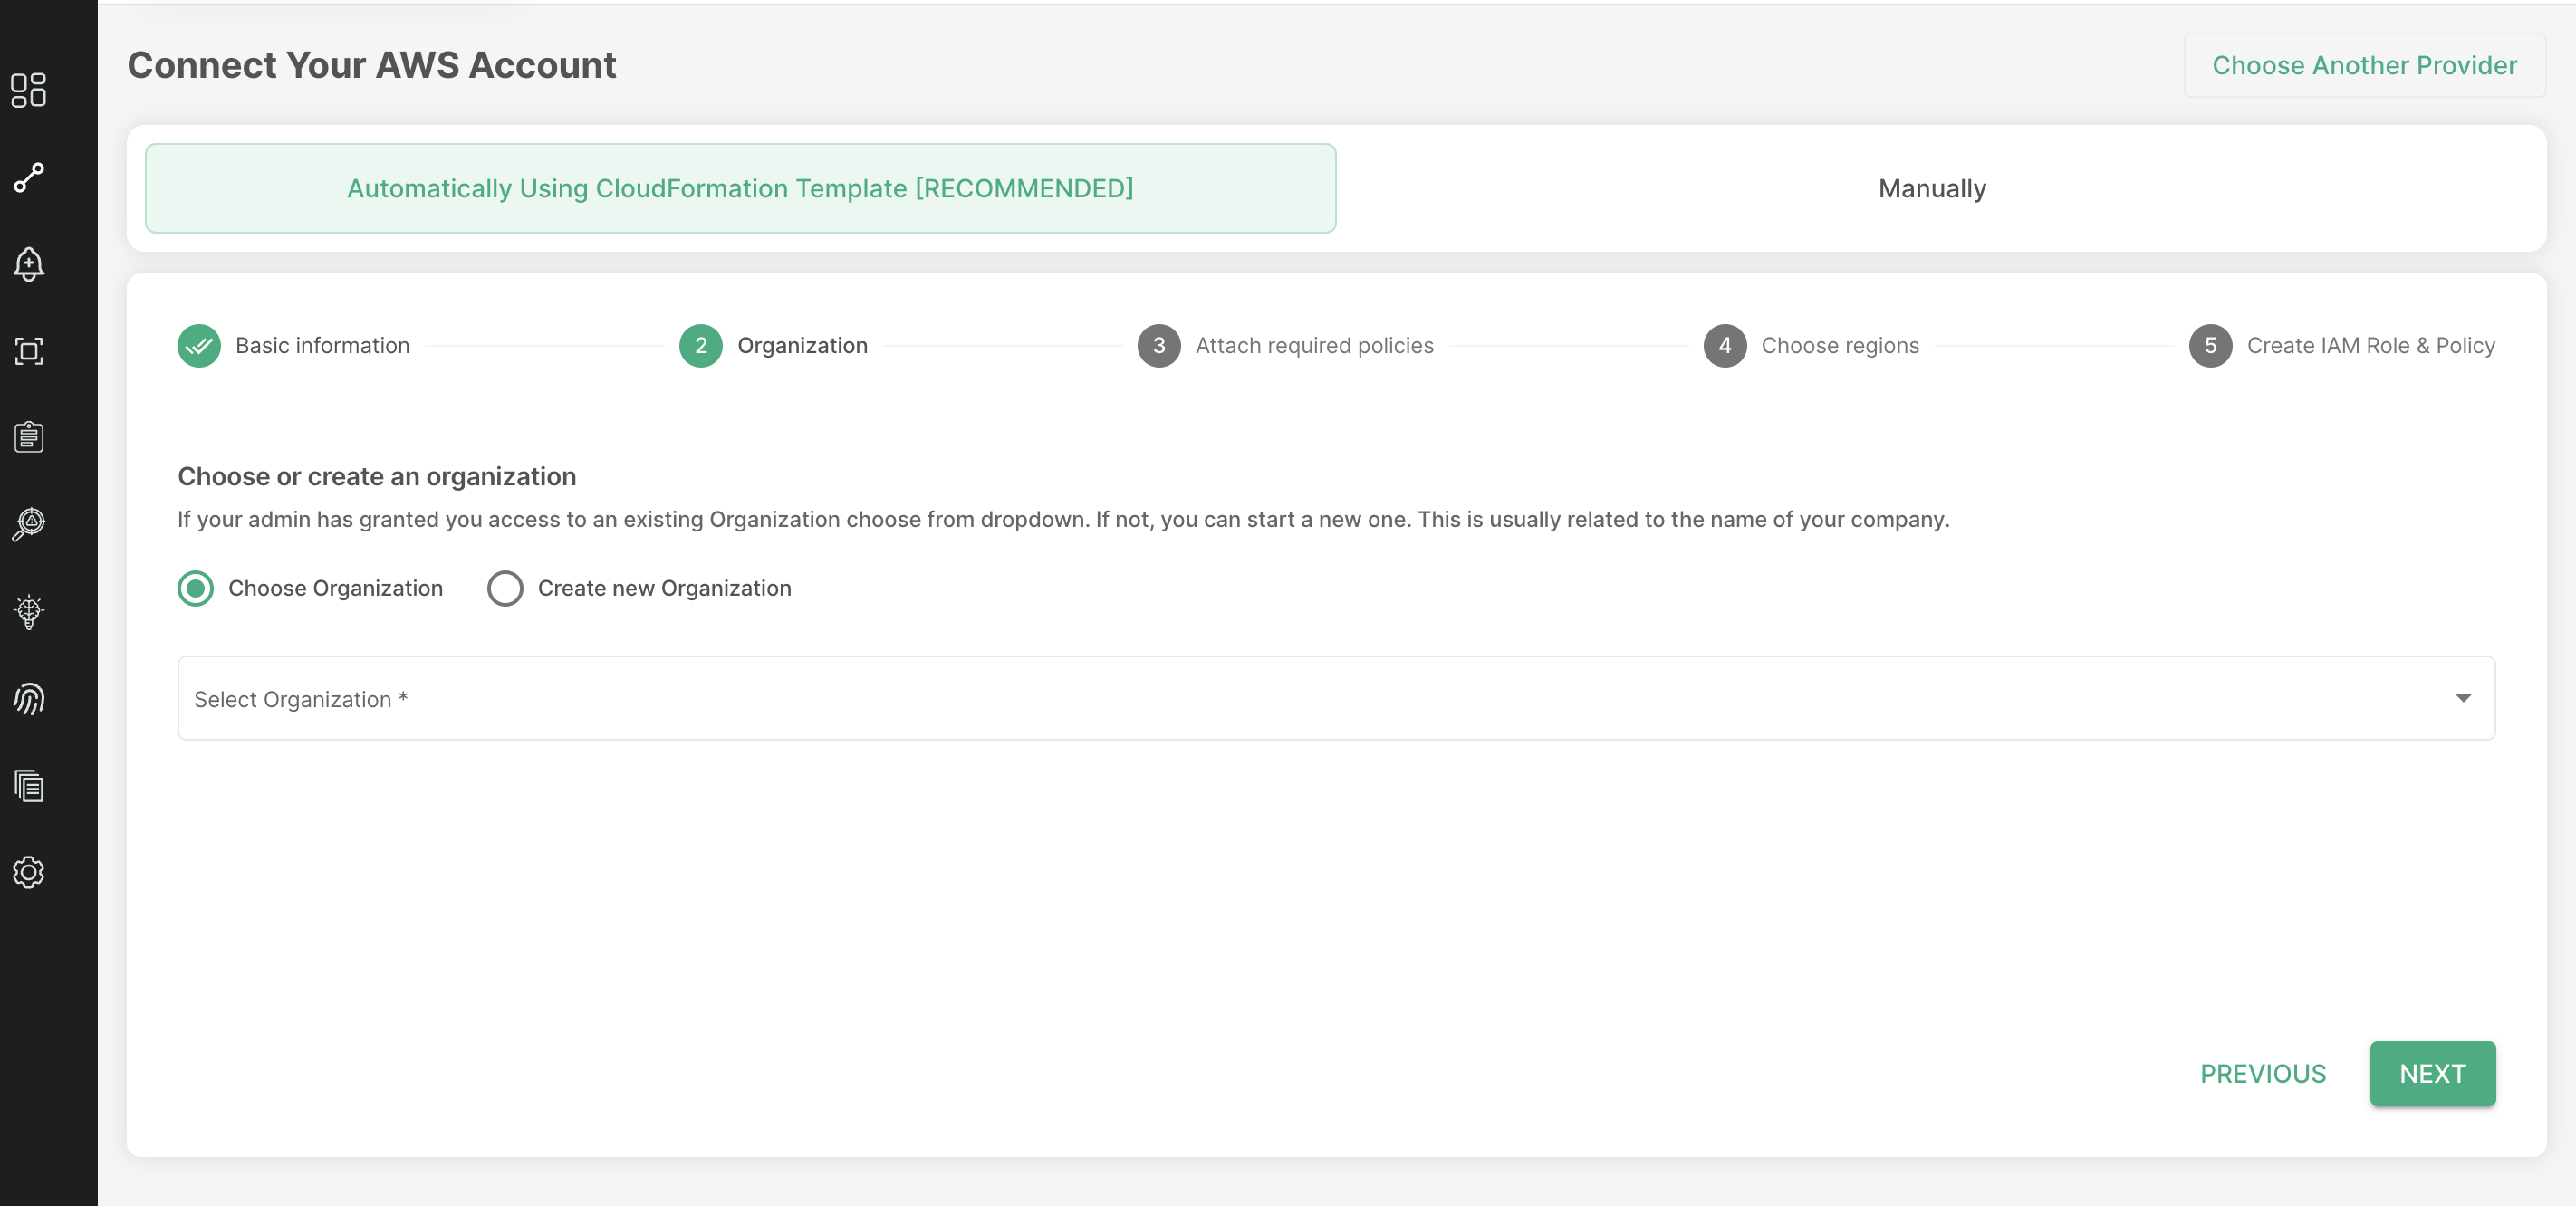Open the alerts bell sidebar icon

[29, 264]
